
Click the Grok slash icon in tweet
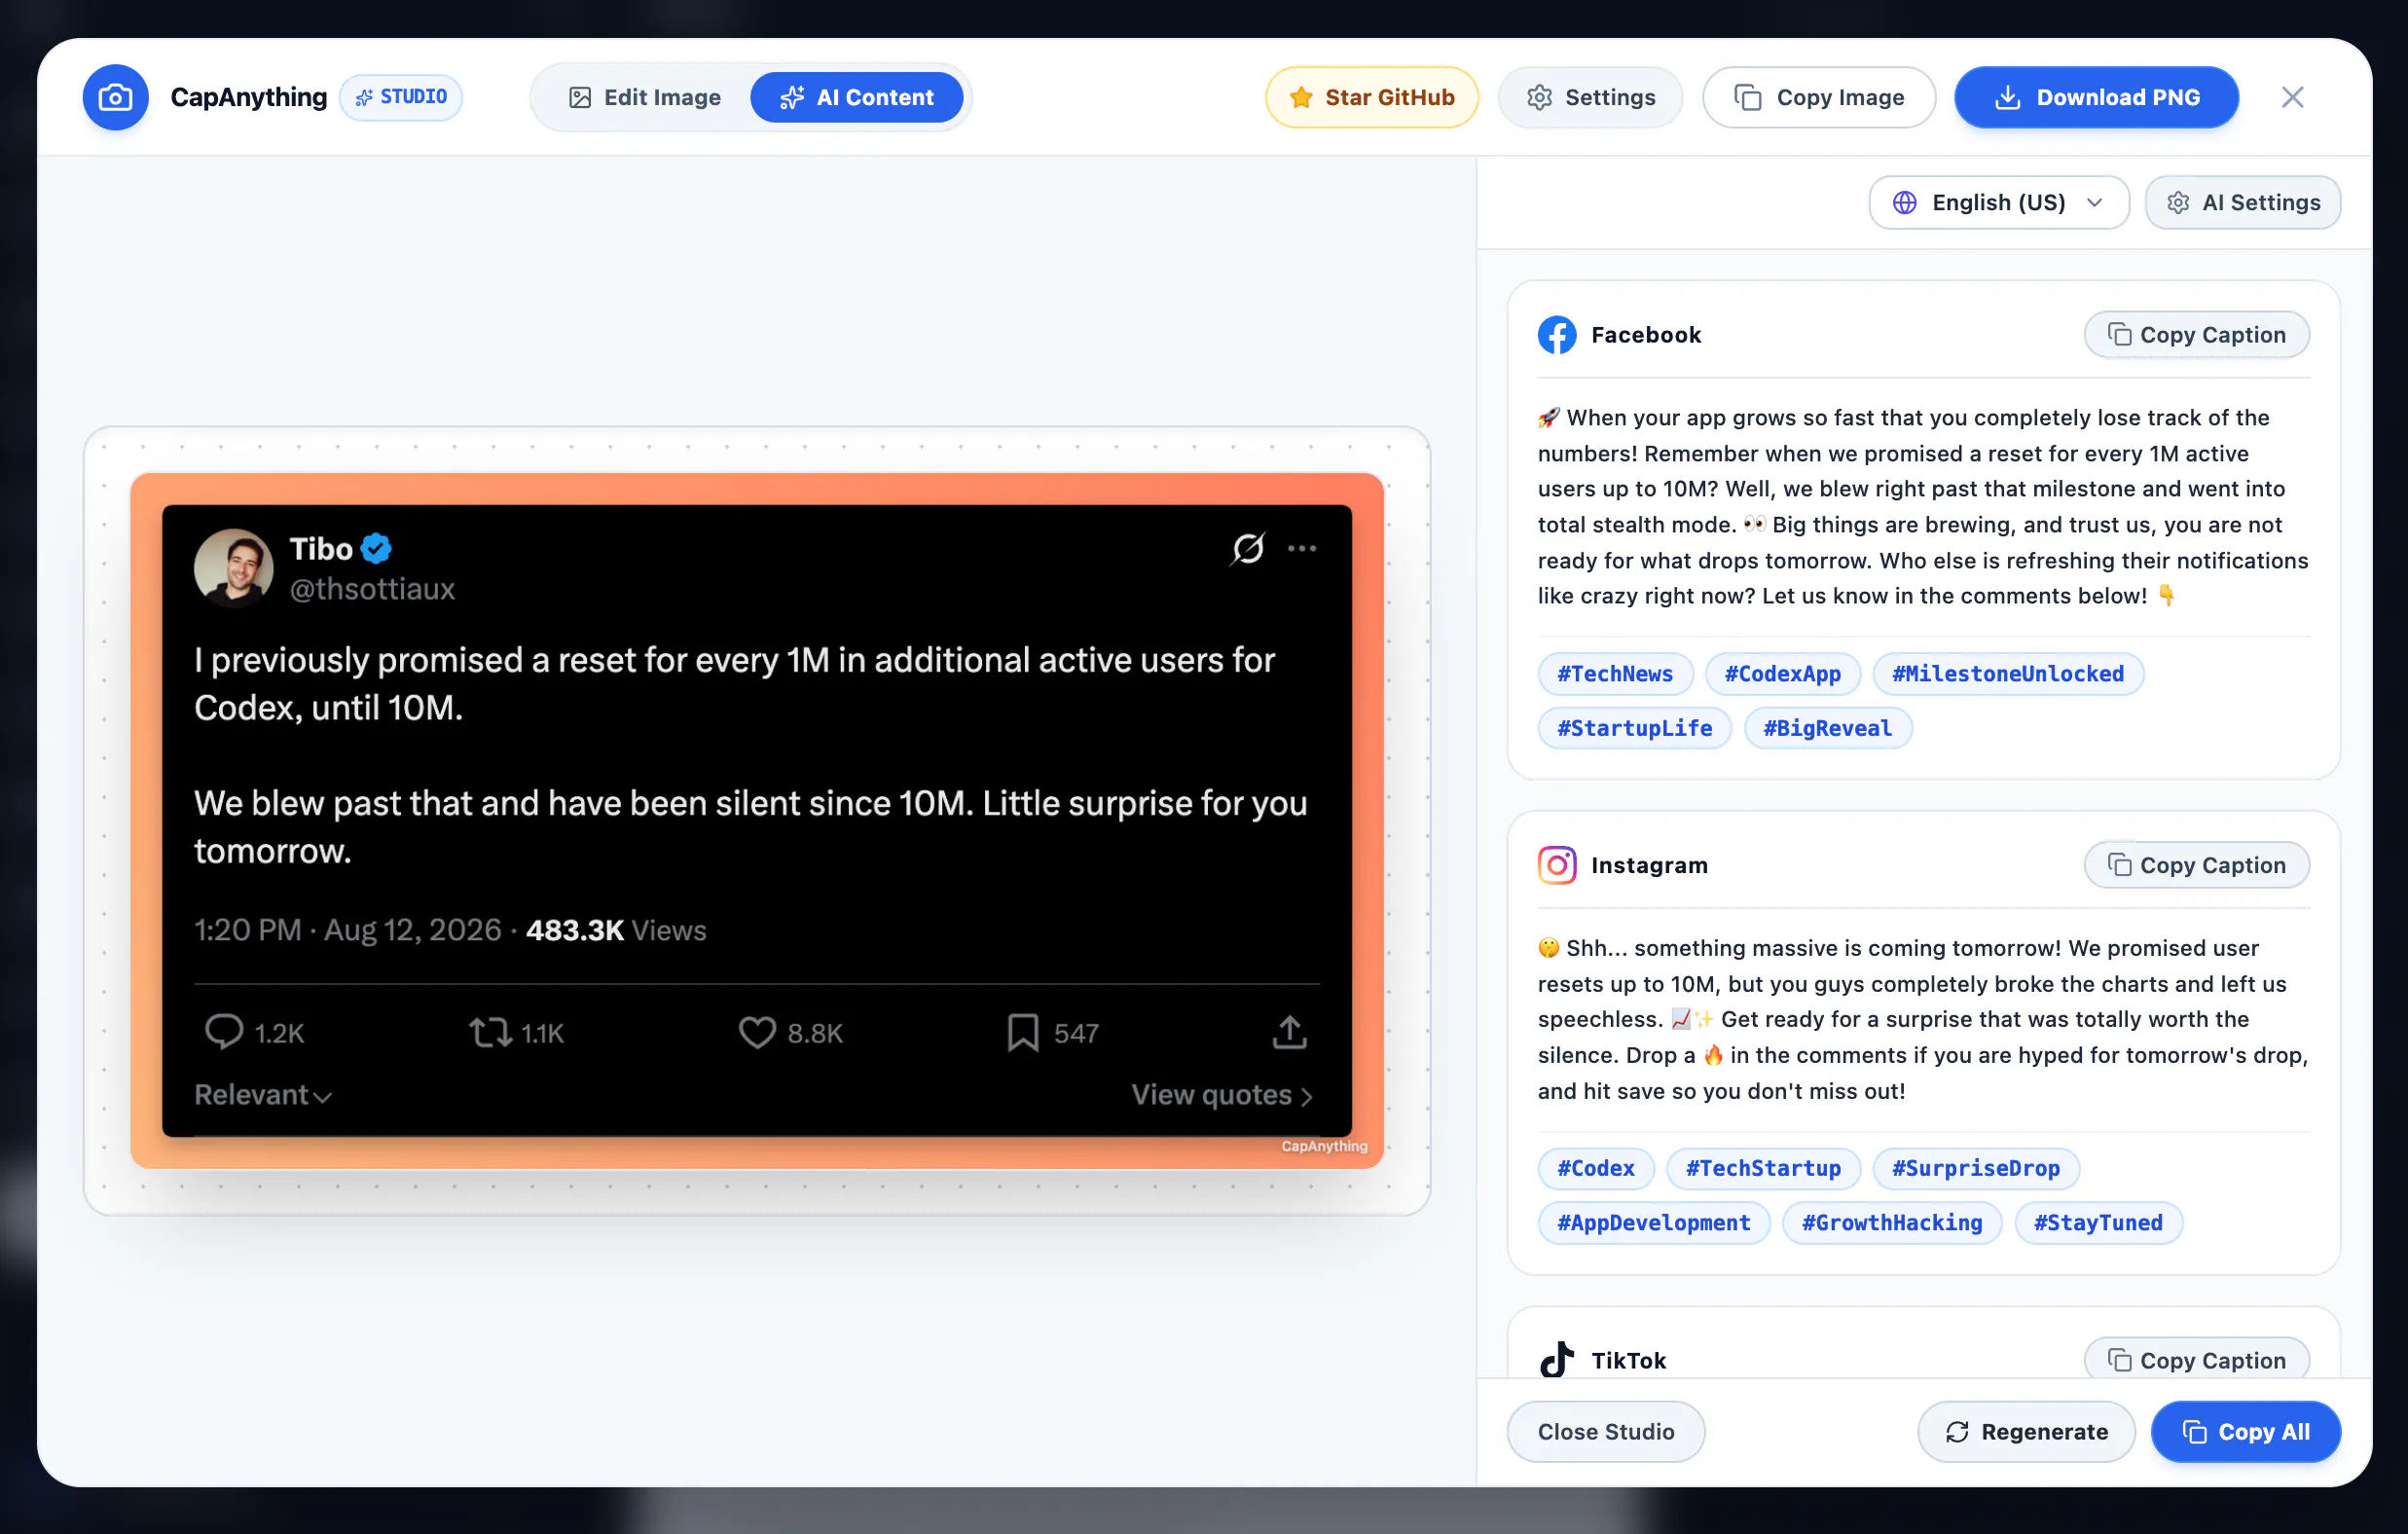(1248, 548)
